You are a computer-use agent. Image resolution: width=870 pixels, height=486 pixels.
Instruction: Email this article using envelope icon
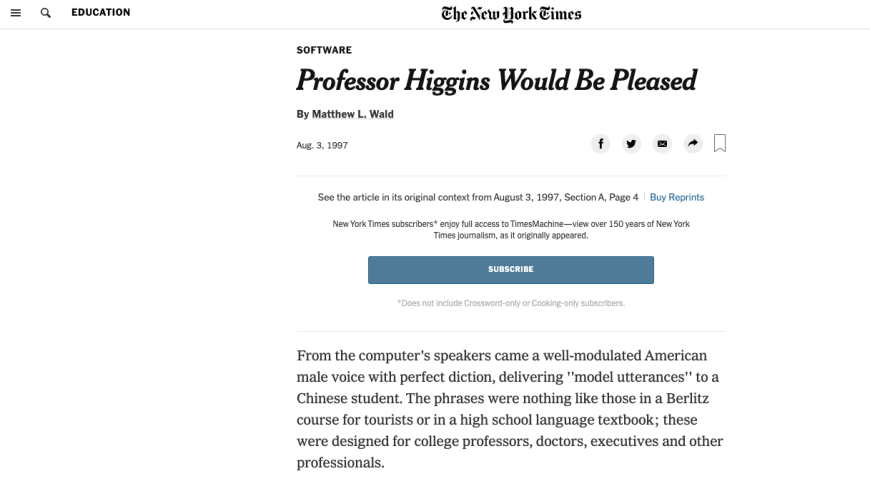(661, 144)
